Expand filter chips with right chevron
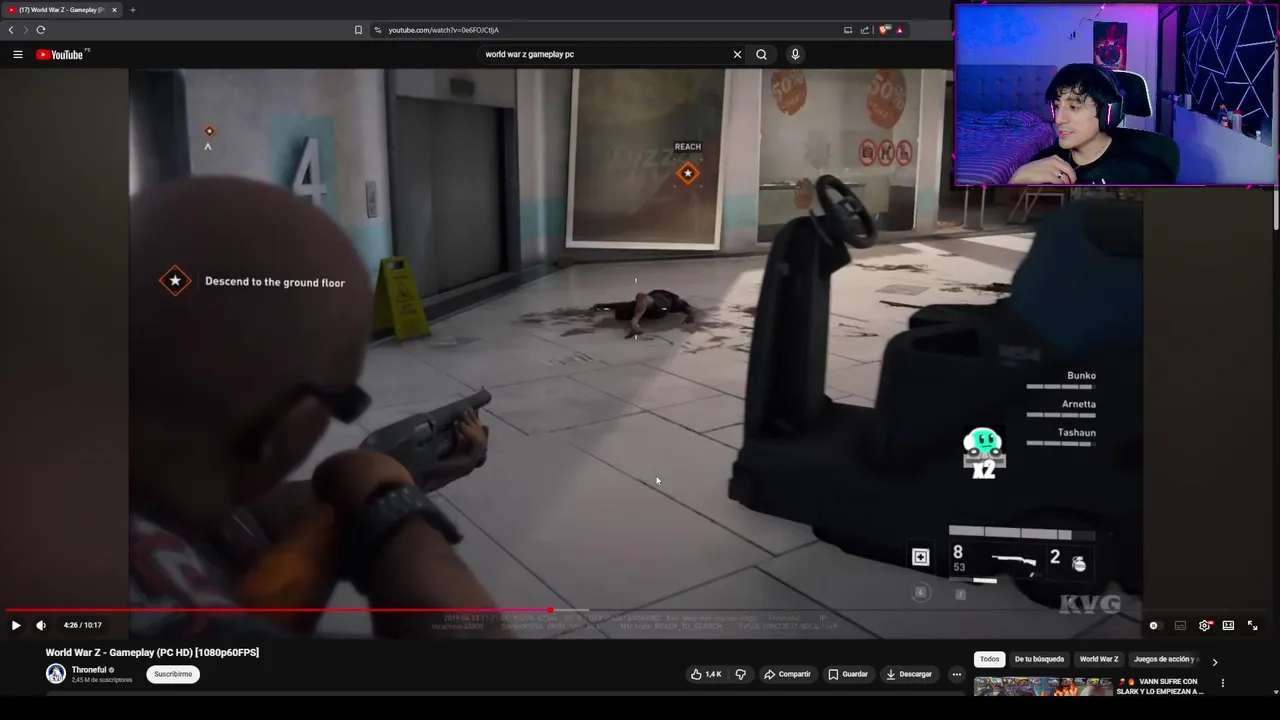Image resolution: width=1280 pixels, height=720 pixels. [1215, 661]
